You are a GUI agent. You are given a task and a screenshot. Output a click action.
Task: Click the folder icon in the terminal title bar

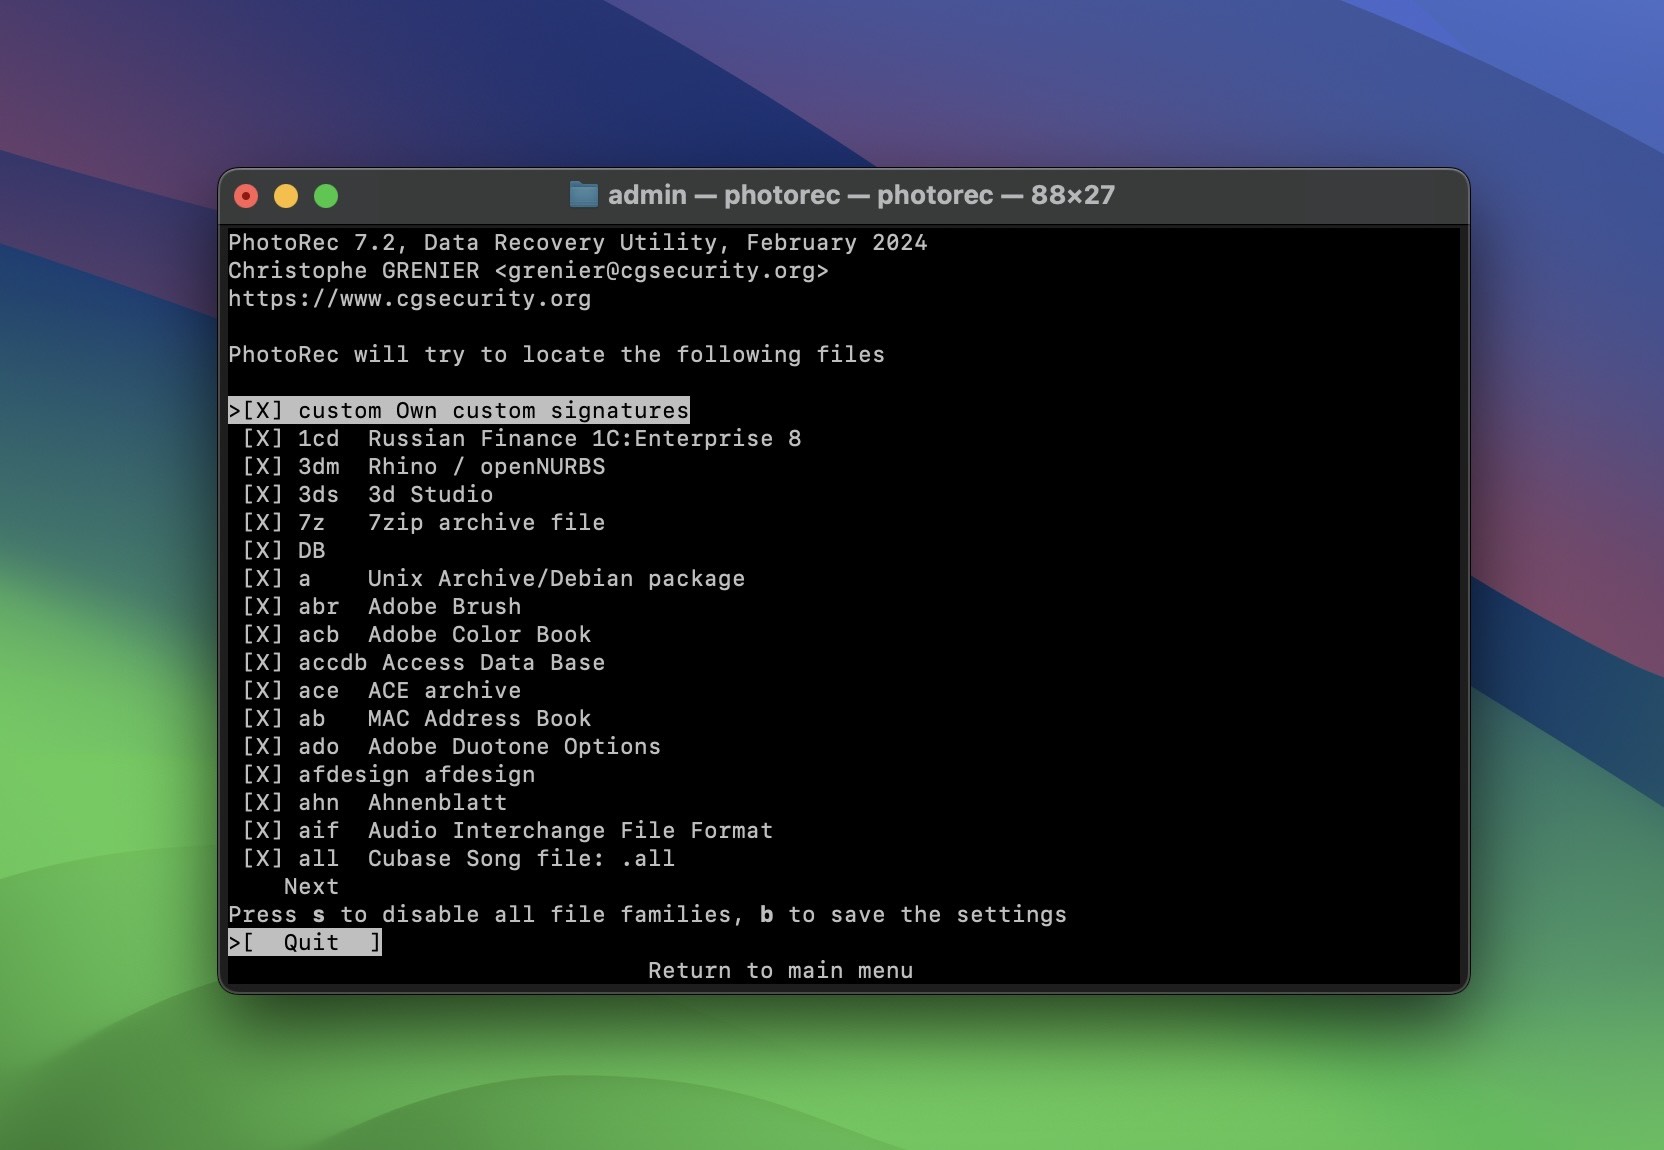point(583,194)
